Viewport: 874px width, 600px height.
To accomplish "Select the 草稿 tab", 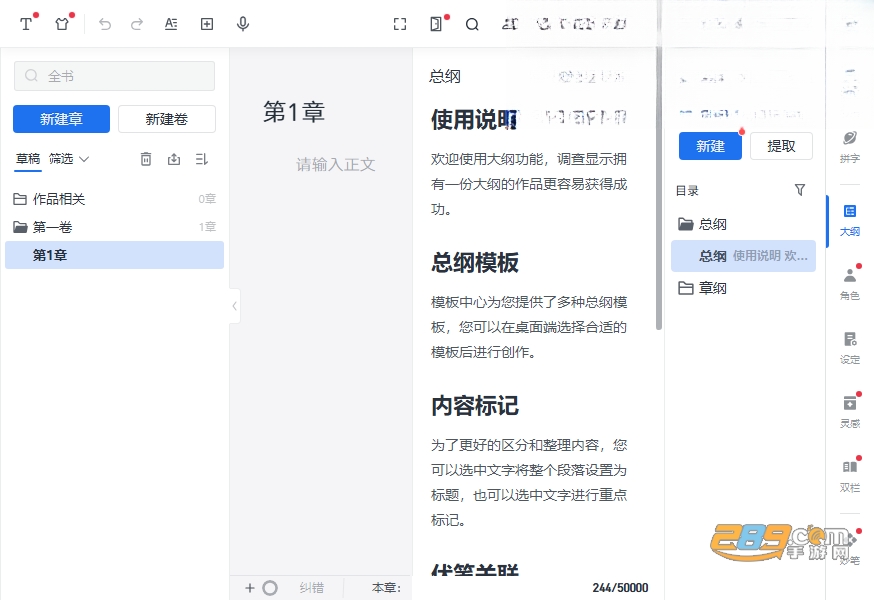I will [x=28, y=159].
